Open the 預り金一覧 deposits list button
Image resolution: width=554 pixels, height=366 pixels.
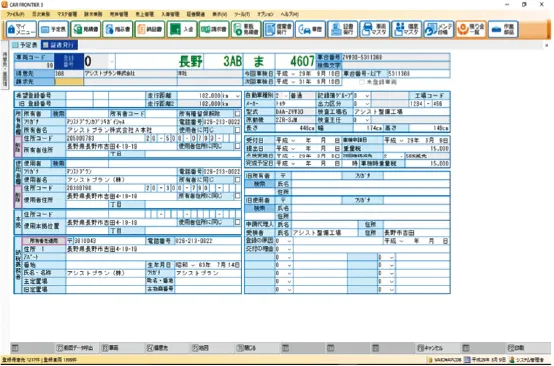[x=471, y=29]
